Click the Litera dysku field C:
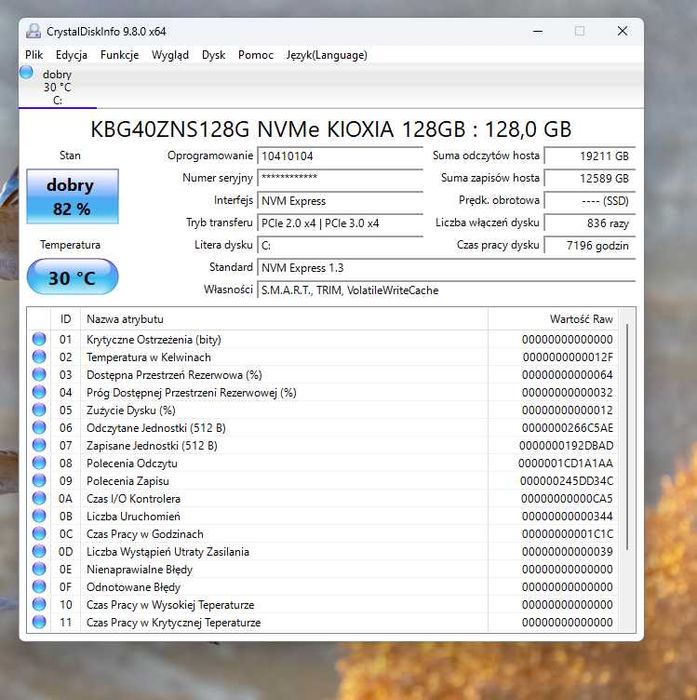 coord(340,246)
